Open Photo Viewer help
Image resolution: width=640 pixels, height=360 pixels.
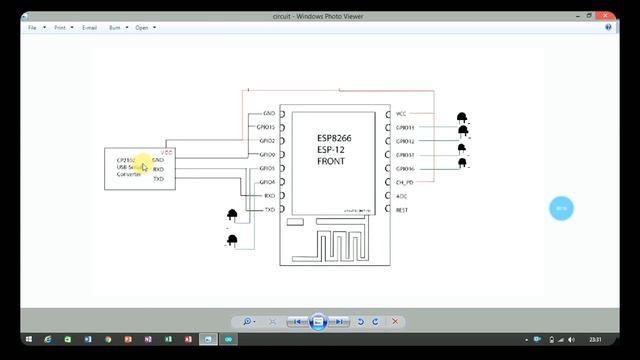click(x=608, y=27)
